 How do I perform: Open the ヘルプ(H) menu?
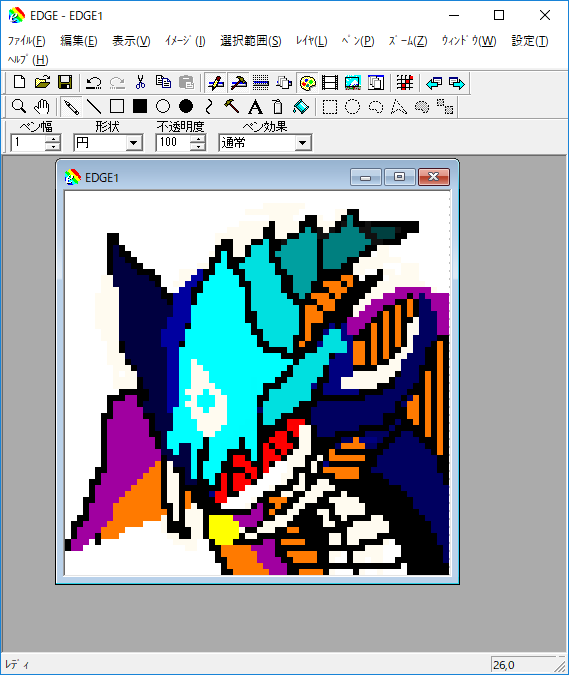coord(28,60)
